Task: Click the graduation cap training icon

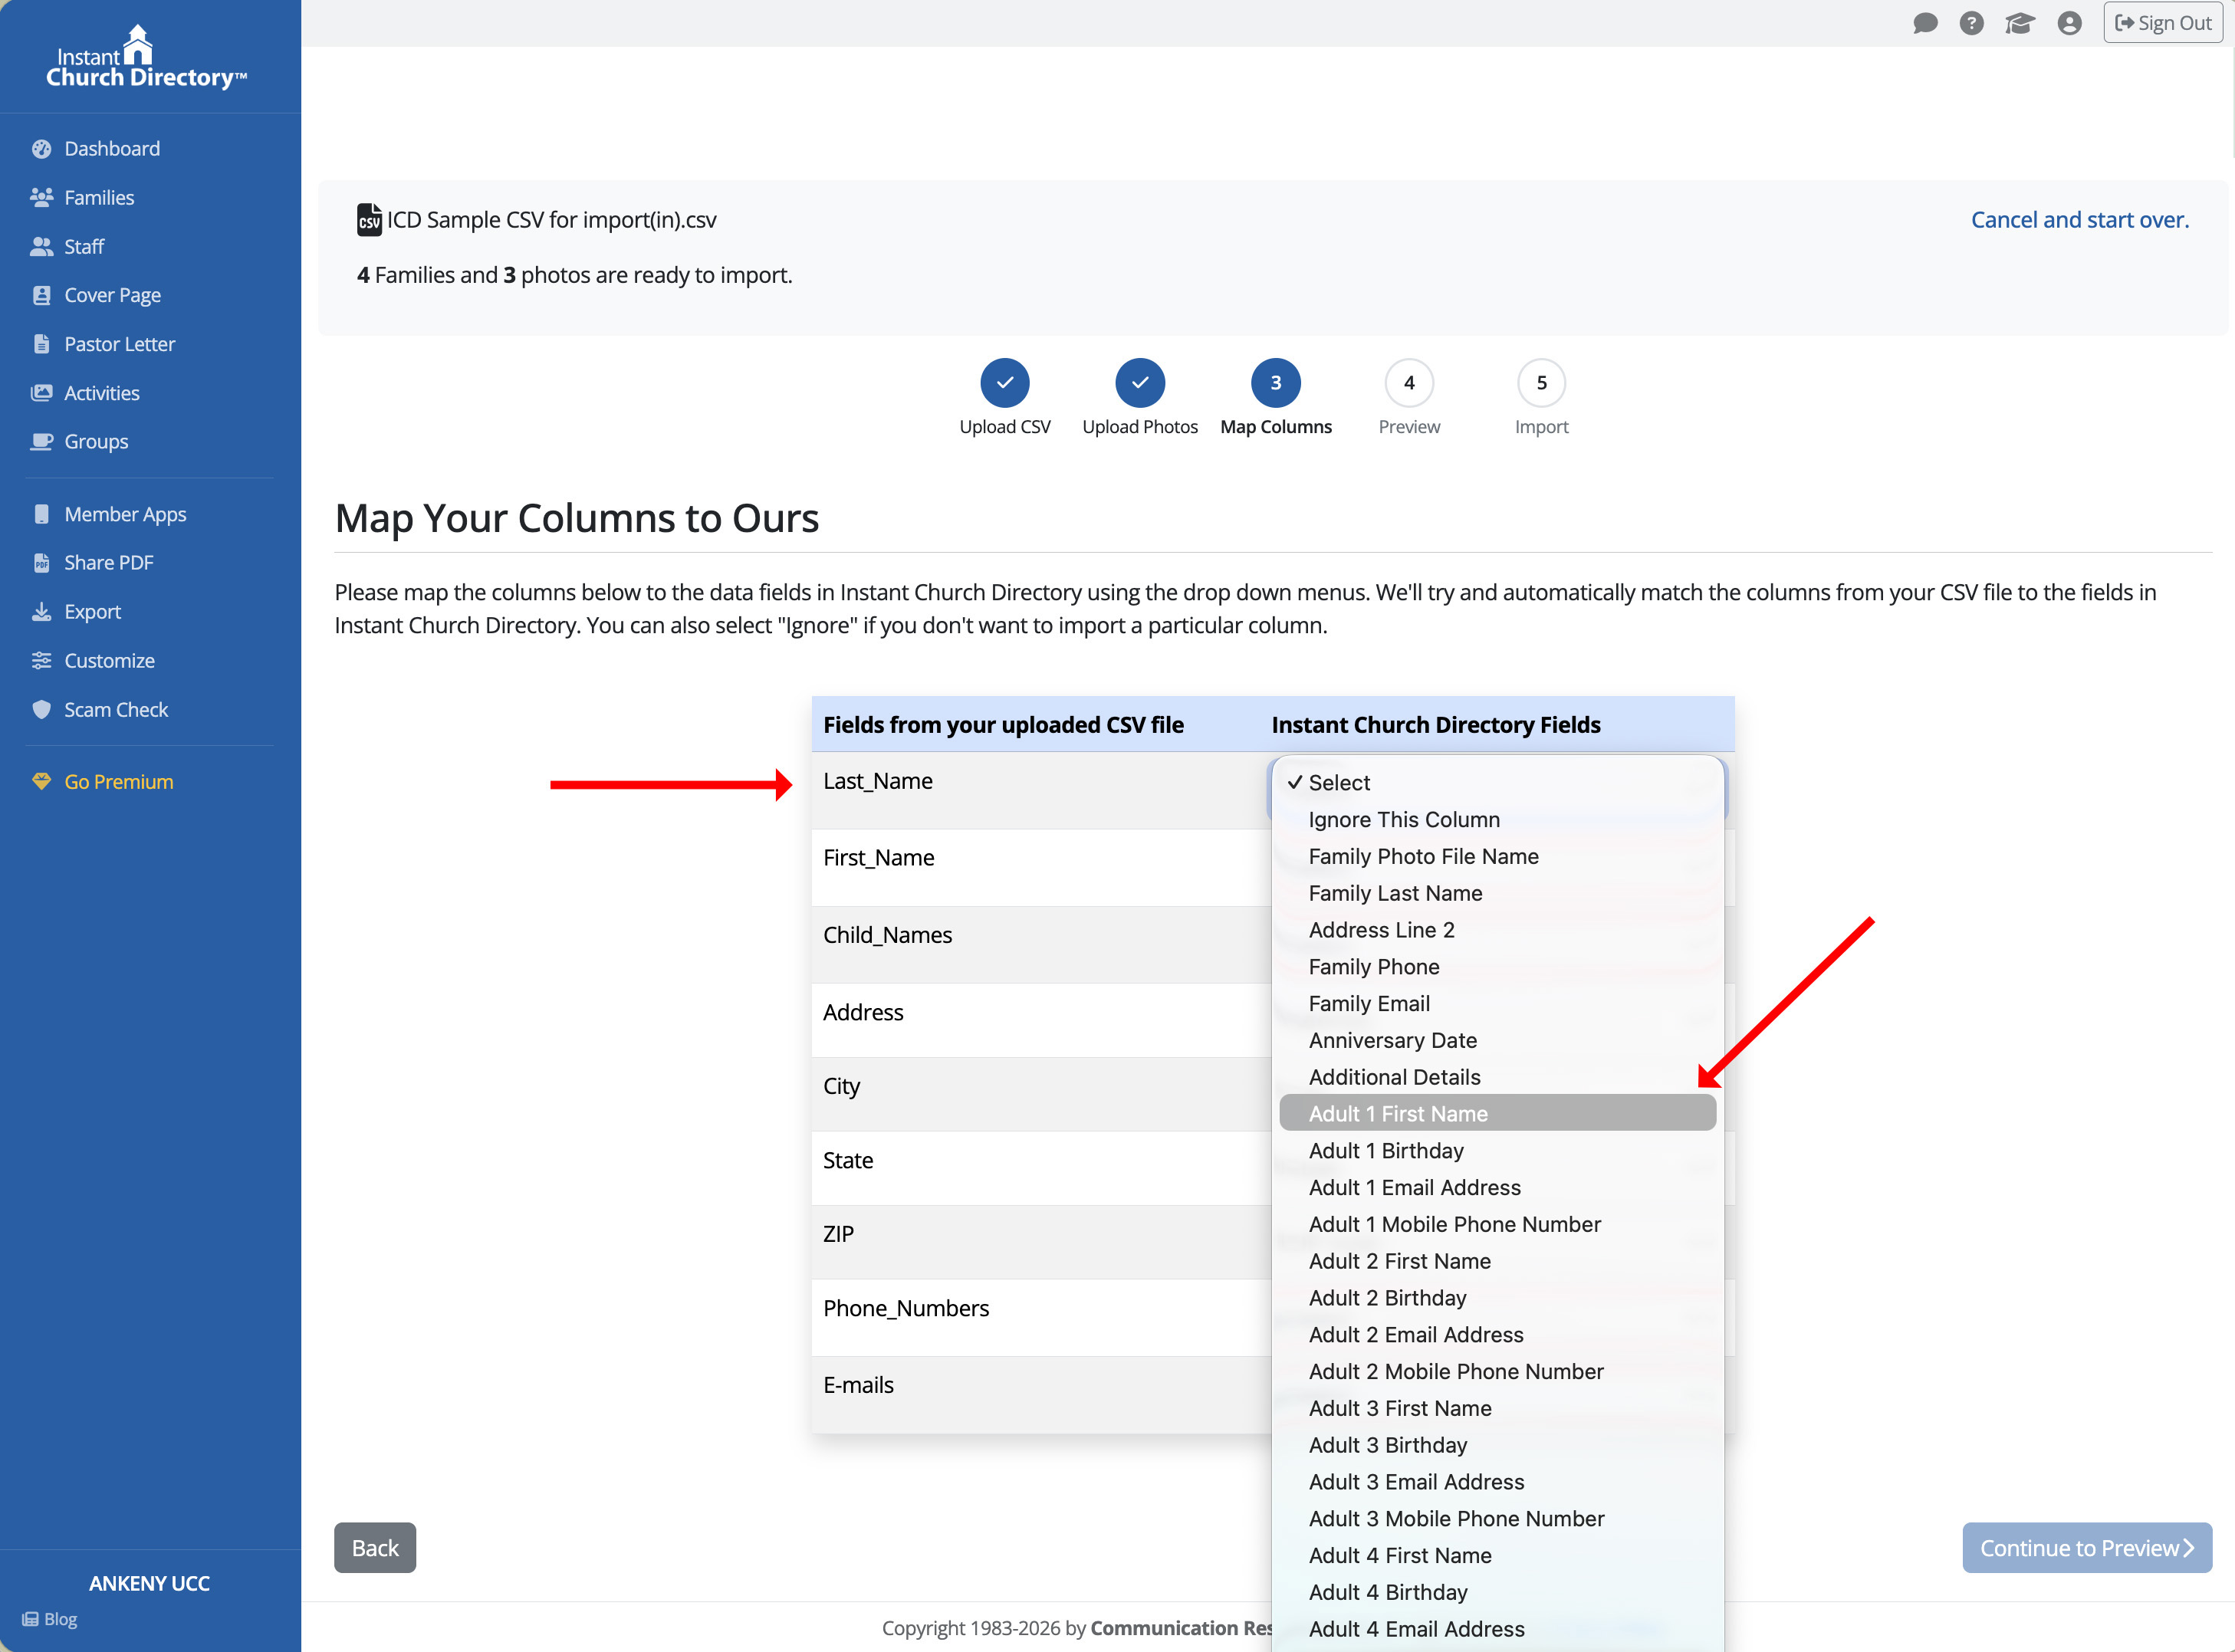Action: tap(2019, 23)
